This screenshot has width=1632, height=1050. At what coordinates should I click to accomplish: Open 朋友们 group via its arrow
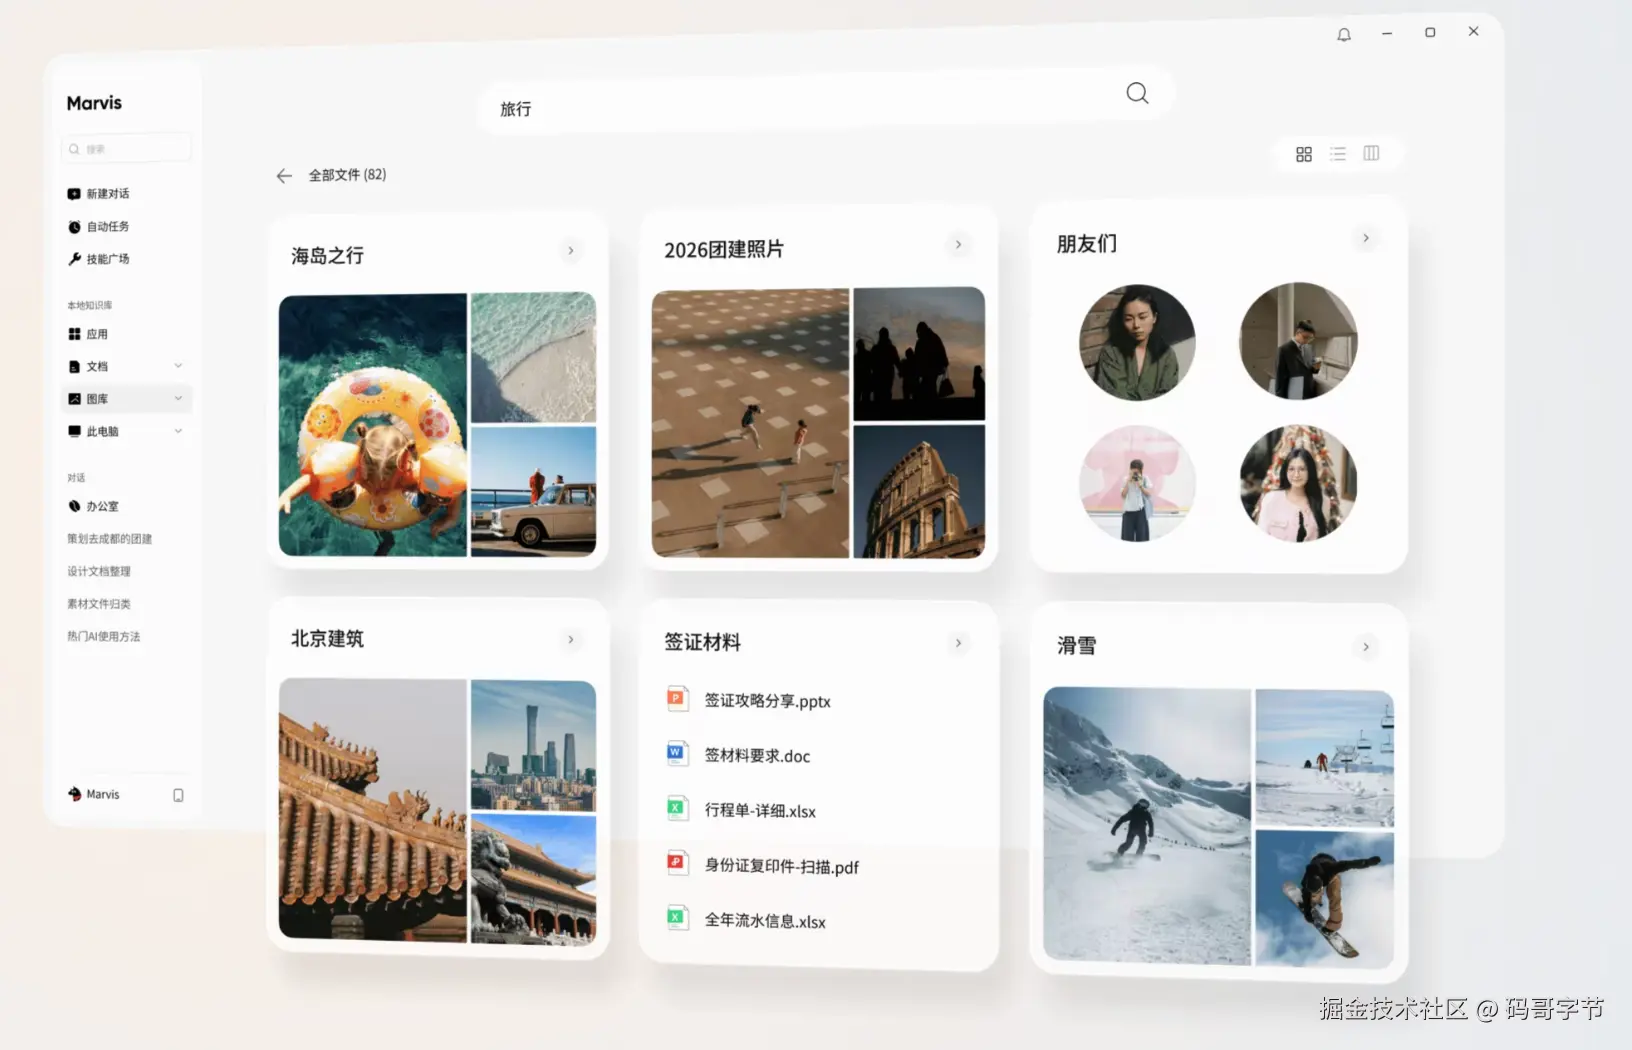(1366, 238)
